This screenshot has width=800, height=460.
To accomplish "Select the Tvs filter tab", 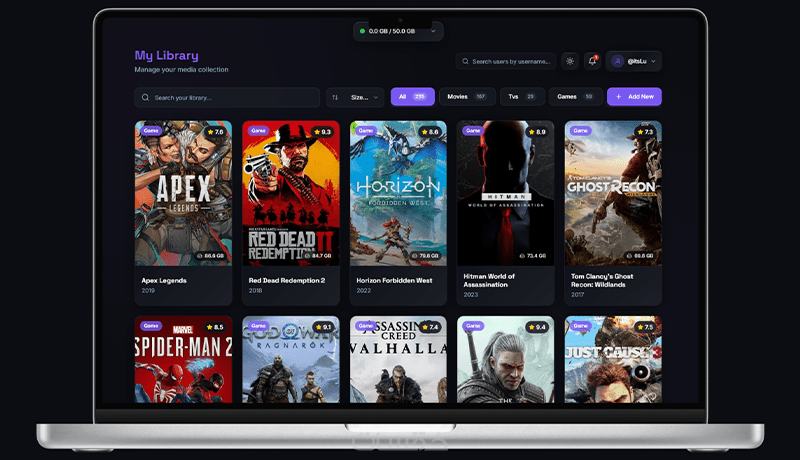I will coord(522,96).
